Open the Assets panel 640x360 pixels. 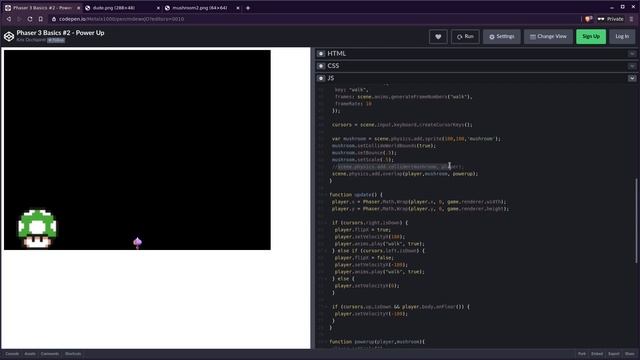click(30, 354)
